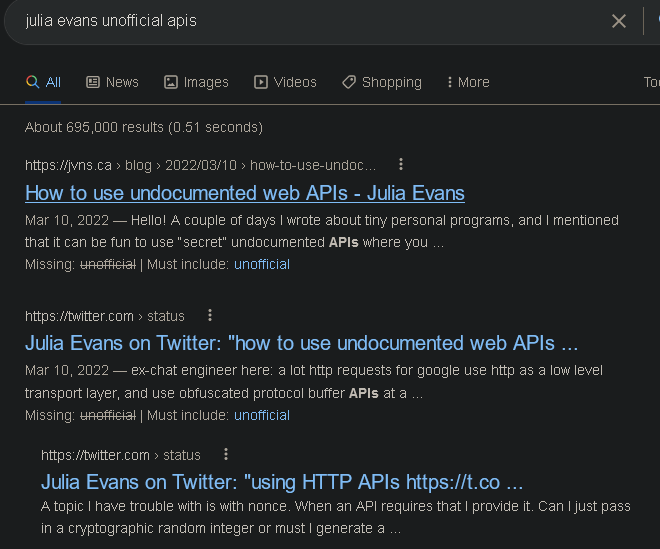Open 'How to use undocumented web APIs - Julia Evans'
Screen dimensions: 660x549
(x=245, y=193)
